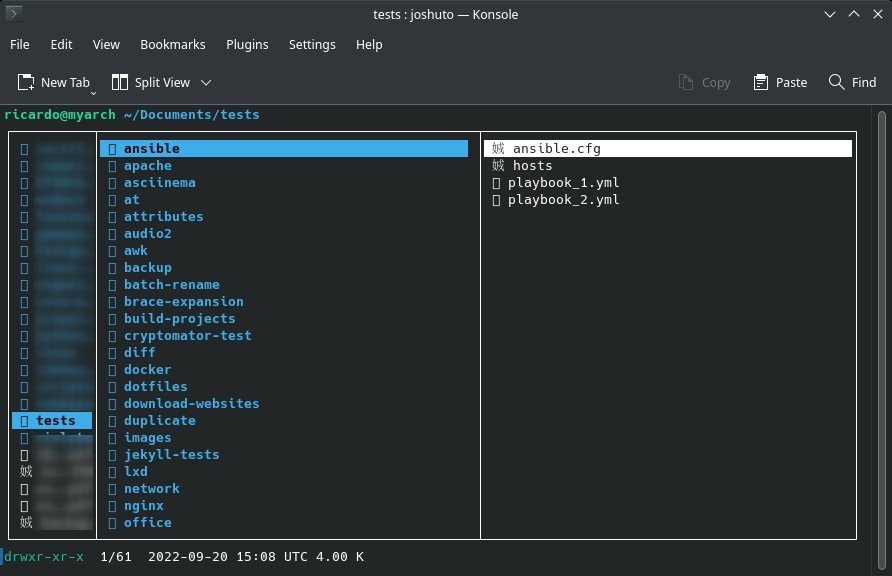This screenshot has height=576, width=892.
Task: Click the playbook_2.yml file name
Action: [564, 200]
